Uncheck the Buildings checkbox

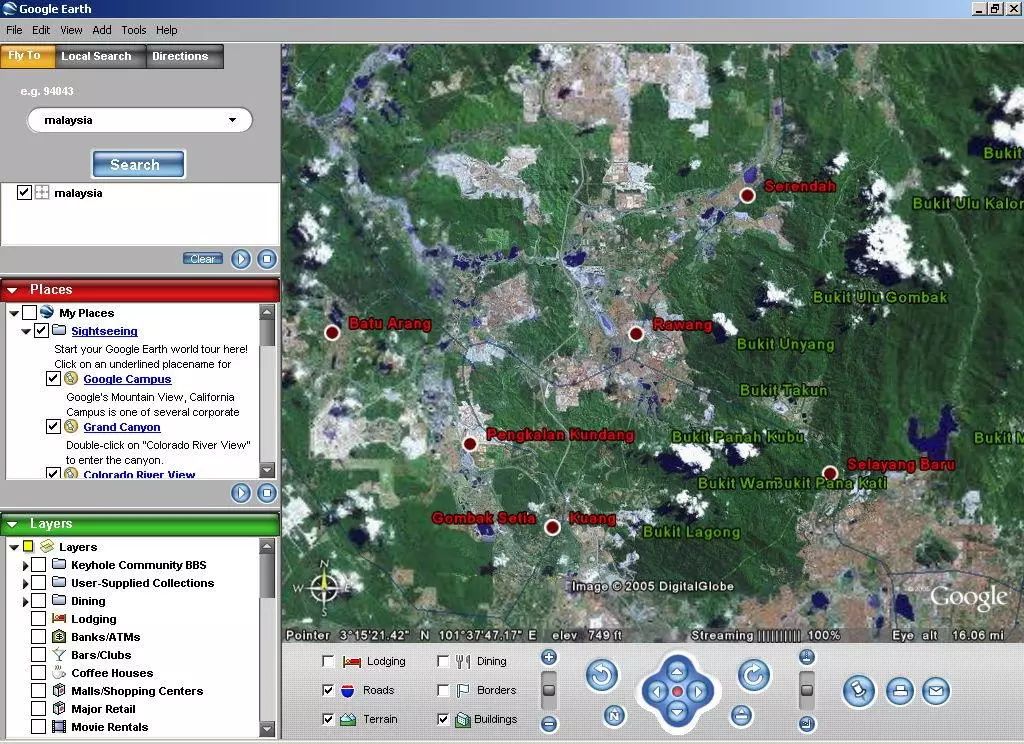tap(444, 719)
